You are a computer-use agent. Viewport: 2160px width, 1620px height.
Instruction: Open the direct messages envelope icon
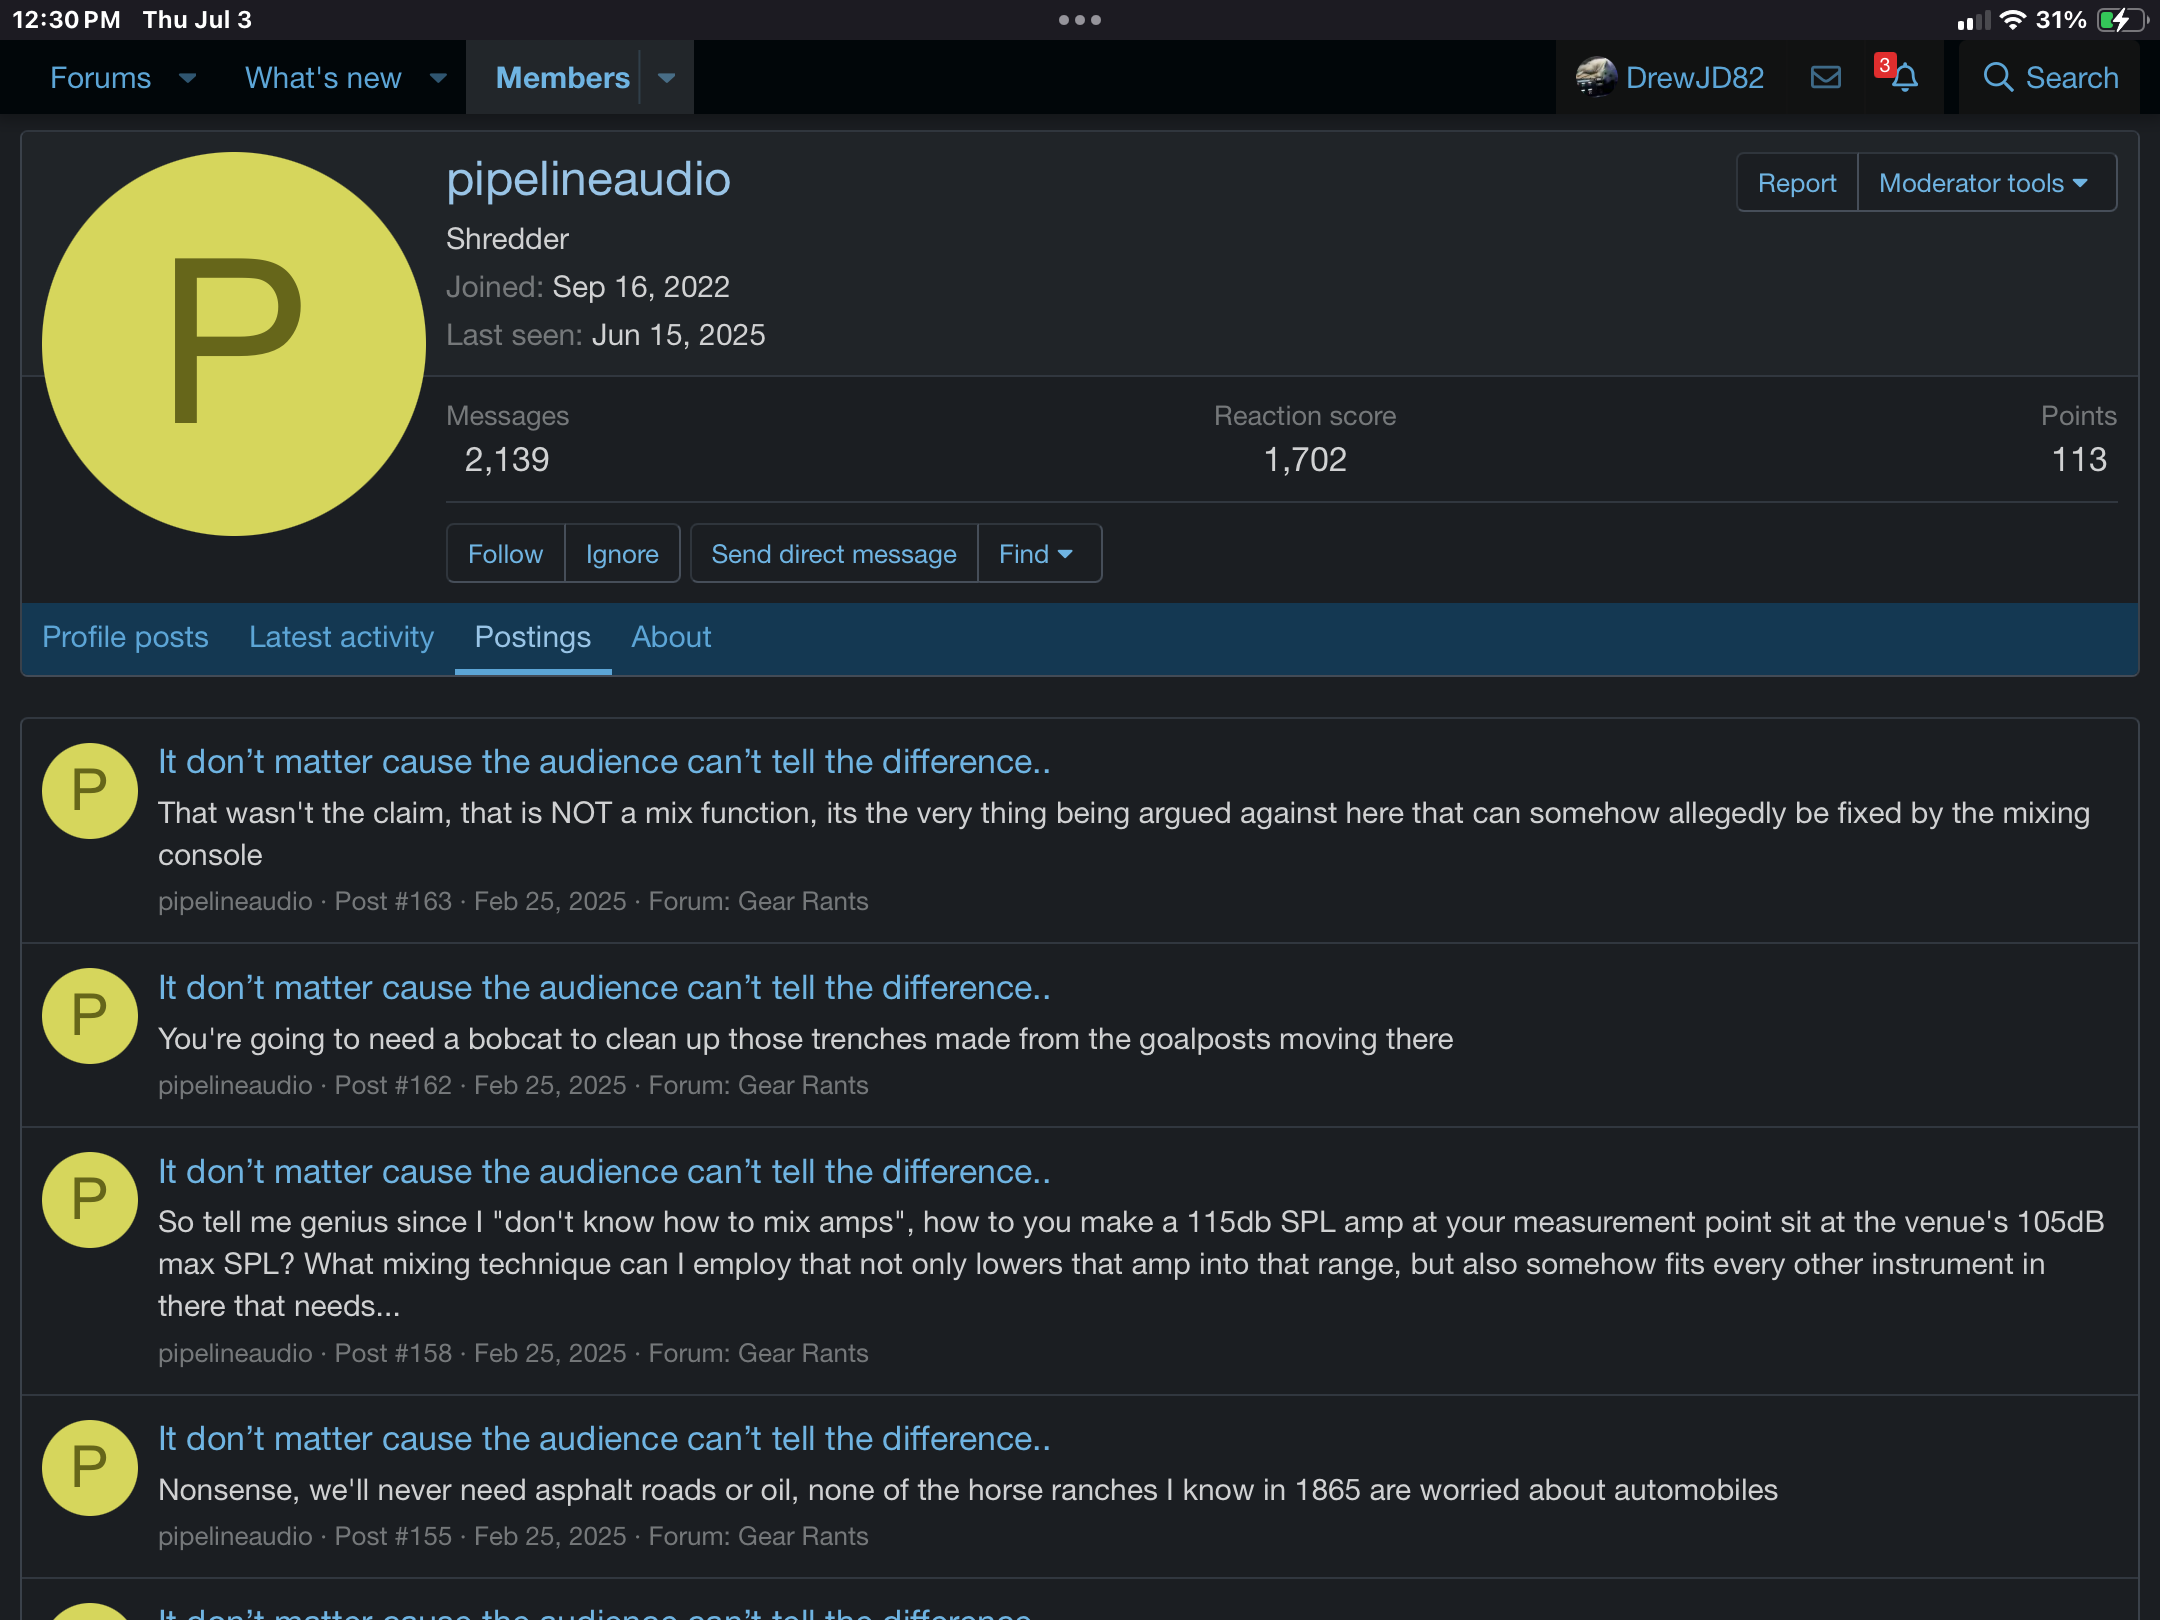click(1825, 77)
